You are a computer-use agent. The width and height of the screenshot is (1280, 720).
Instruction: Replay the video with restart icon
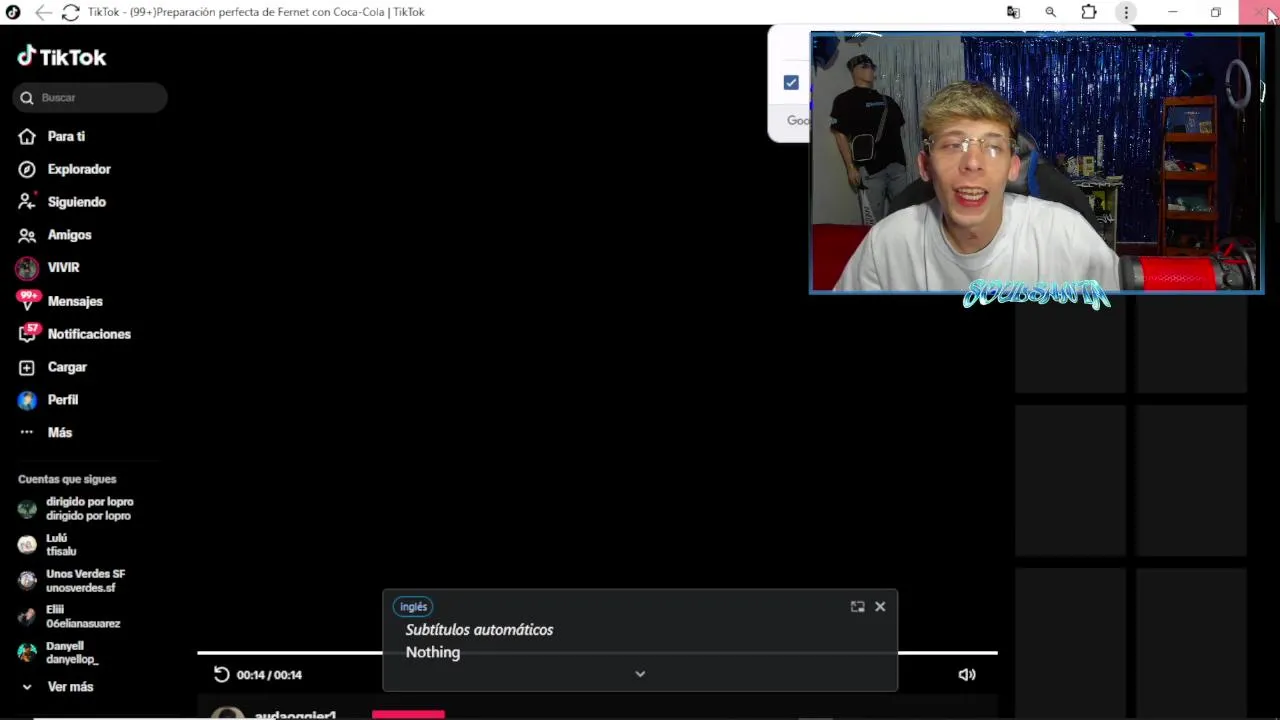(x=222, y=675)
